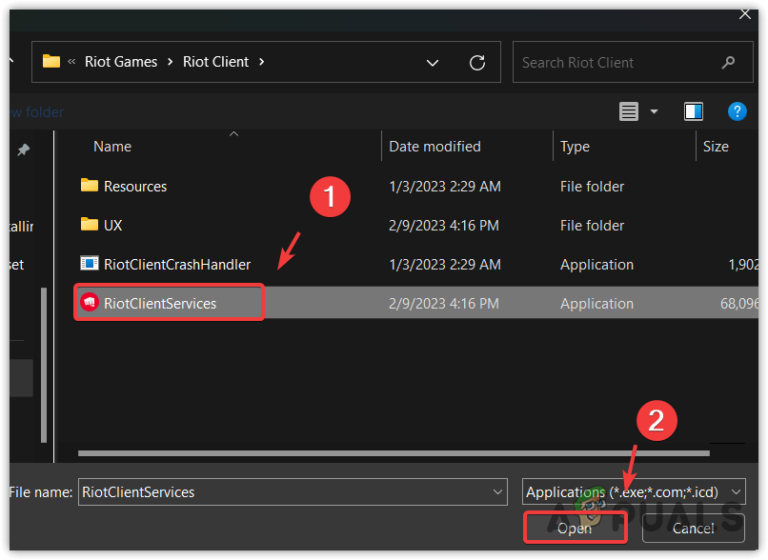768x560 pixels.
Task: Select the UX folder name
Action: click(113, 225)
